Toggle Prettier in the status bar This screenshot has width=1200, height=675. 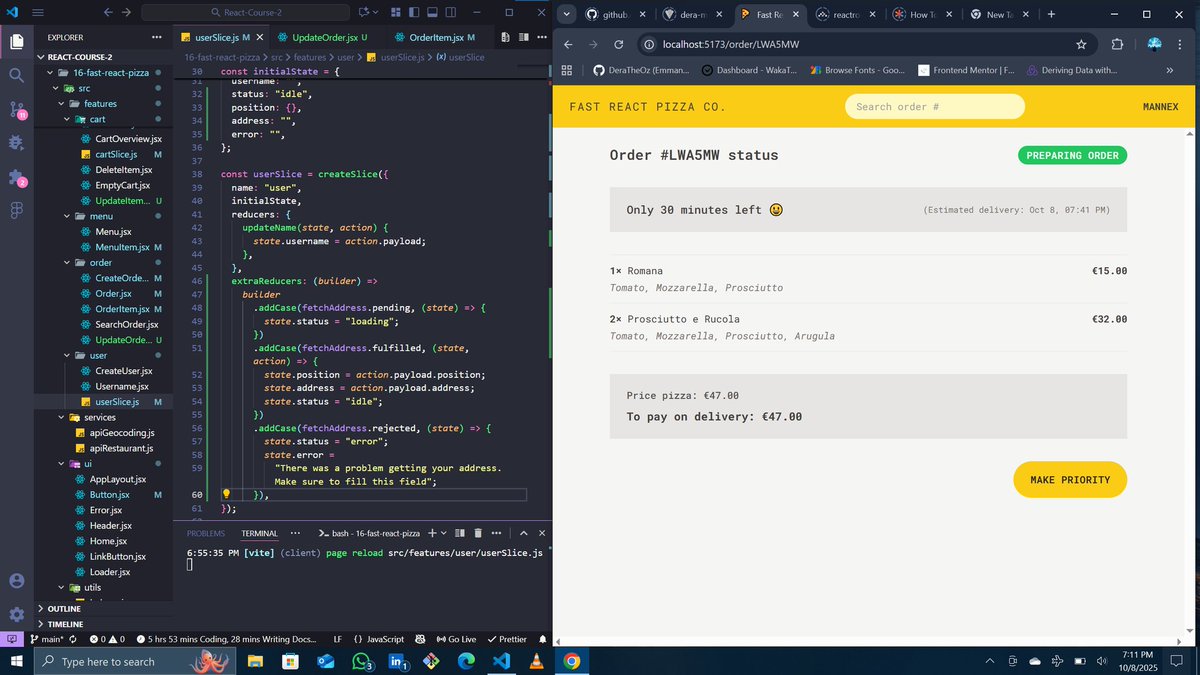click(x=507, y=639)
